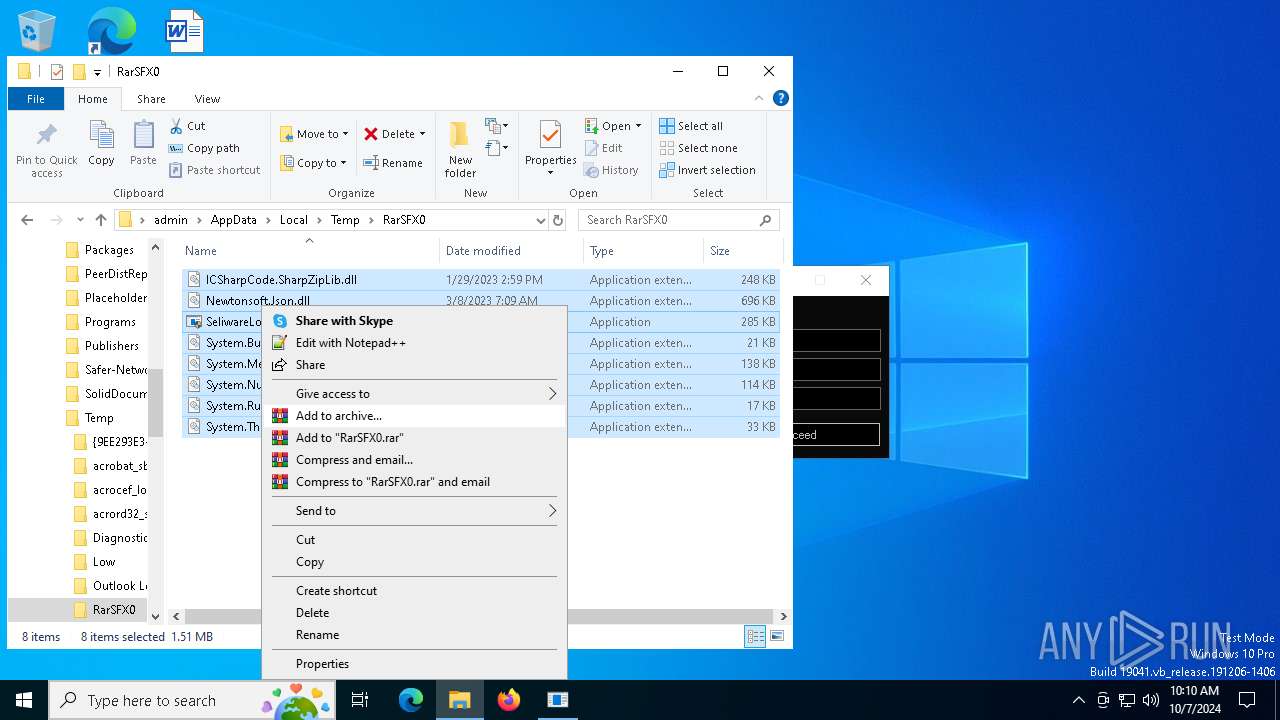Click Select none in the ribbon

coord(698,148)
